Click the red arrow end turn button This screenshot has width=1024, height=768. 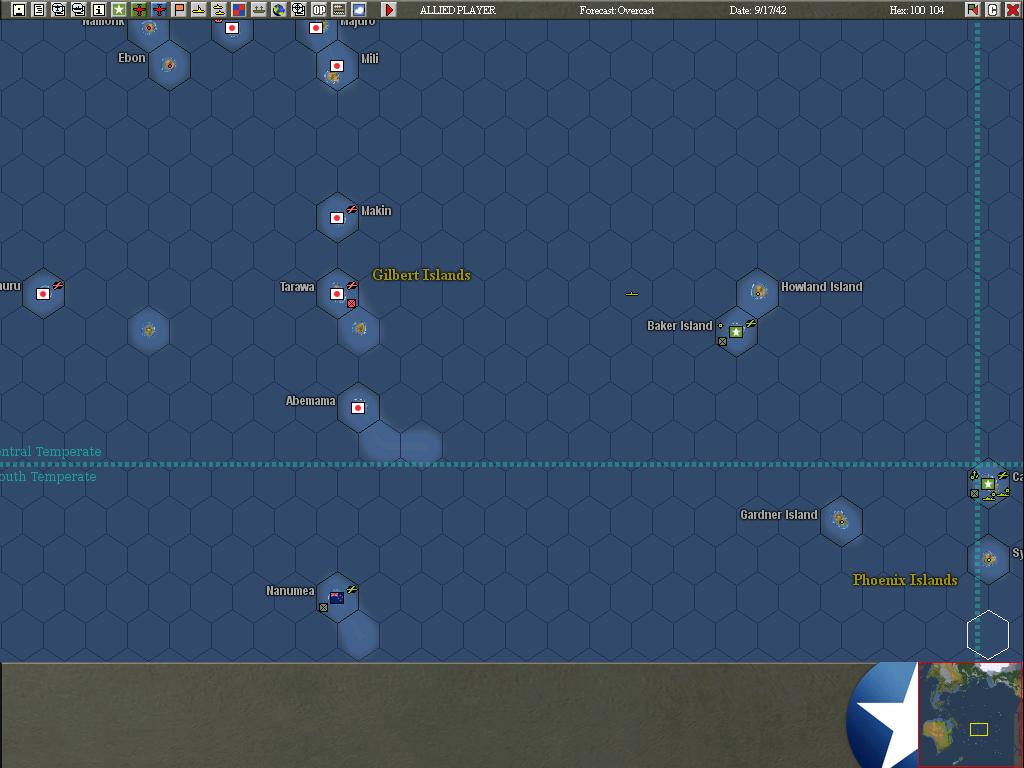click(389, 10)
